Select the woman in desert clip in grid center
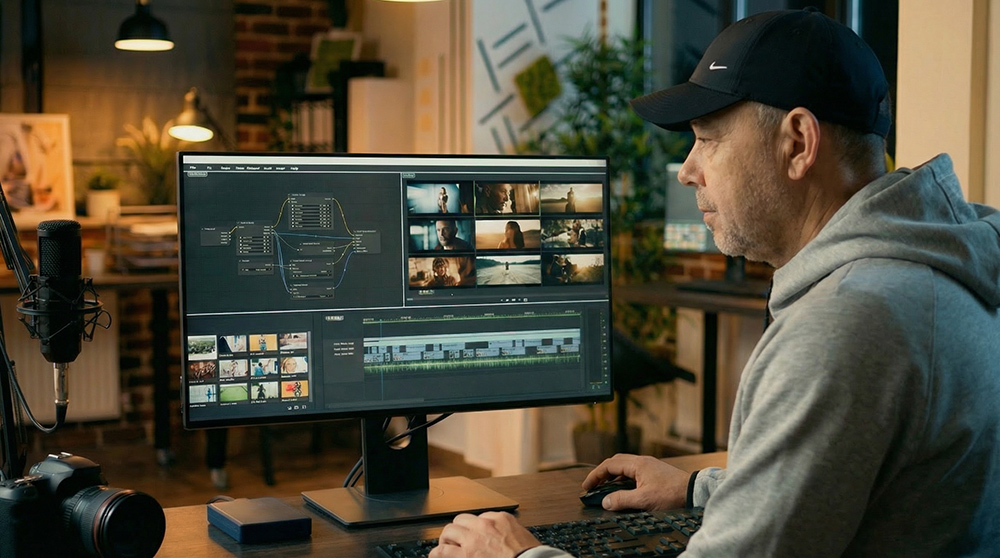This screenshot has height=558, width=1000. (x=507, y=234)
